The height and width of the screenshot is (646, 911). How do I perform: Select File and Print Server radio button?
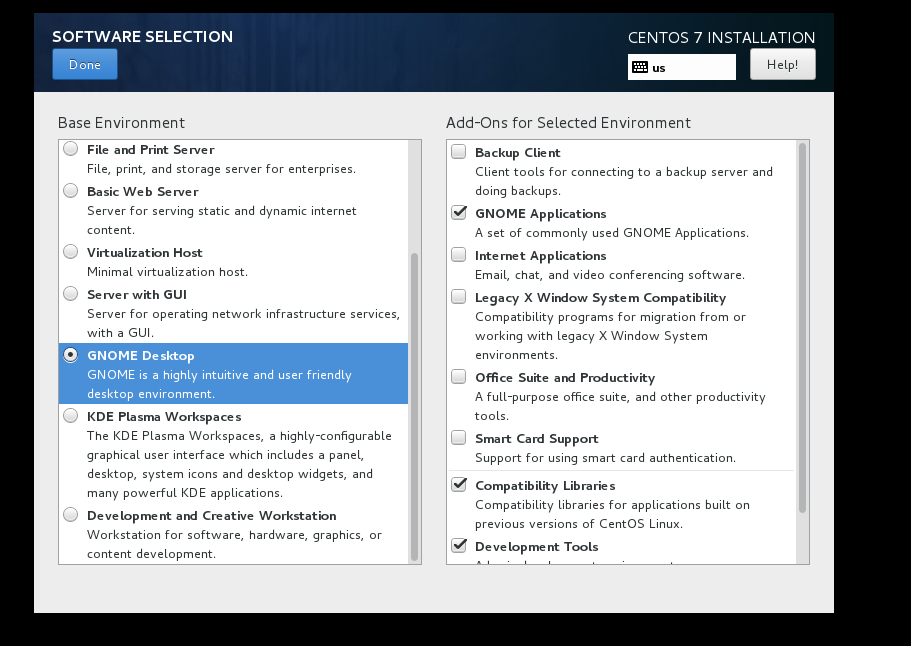71,149
